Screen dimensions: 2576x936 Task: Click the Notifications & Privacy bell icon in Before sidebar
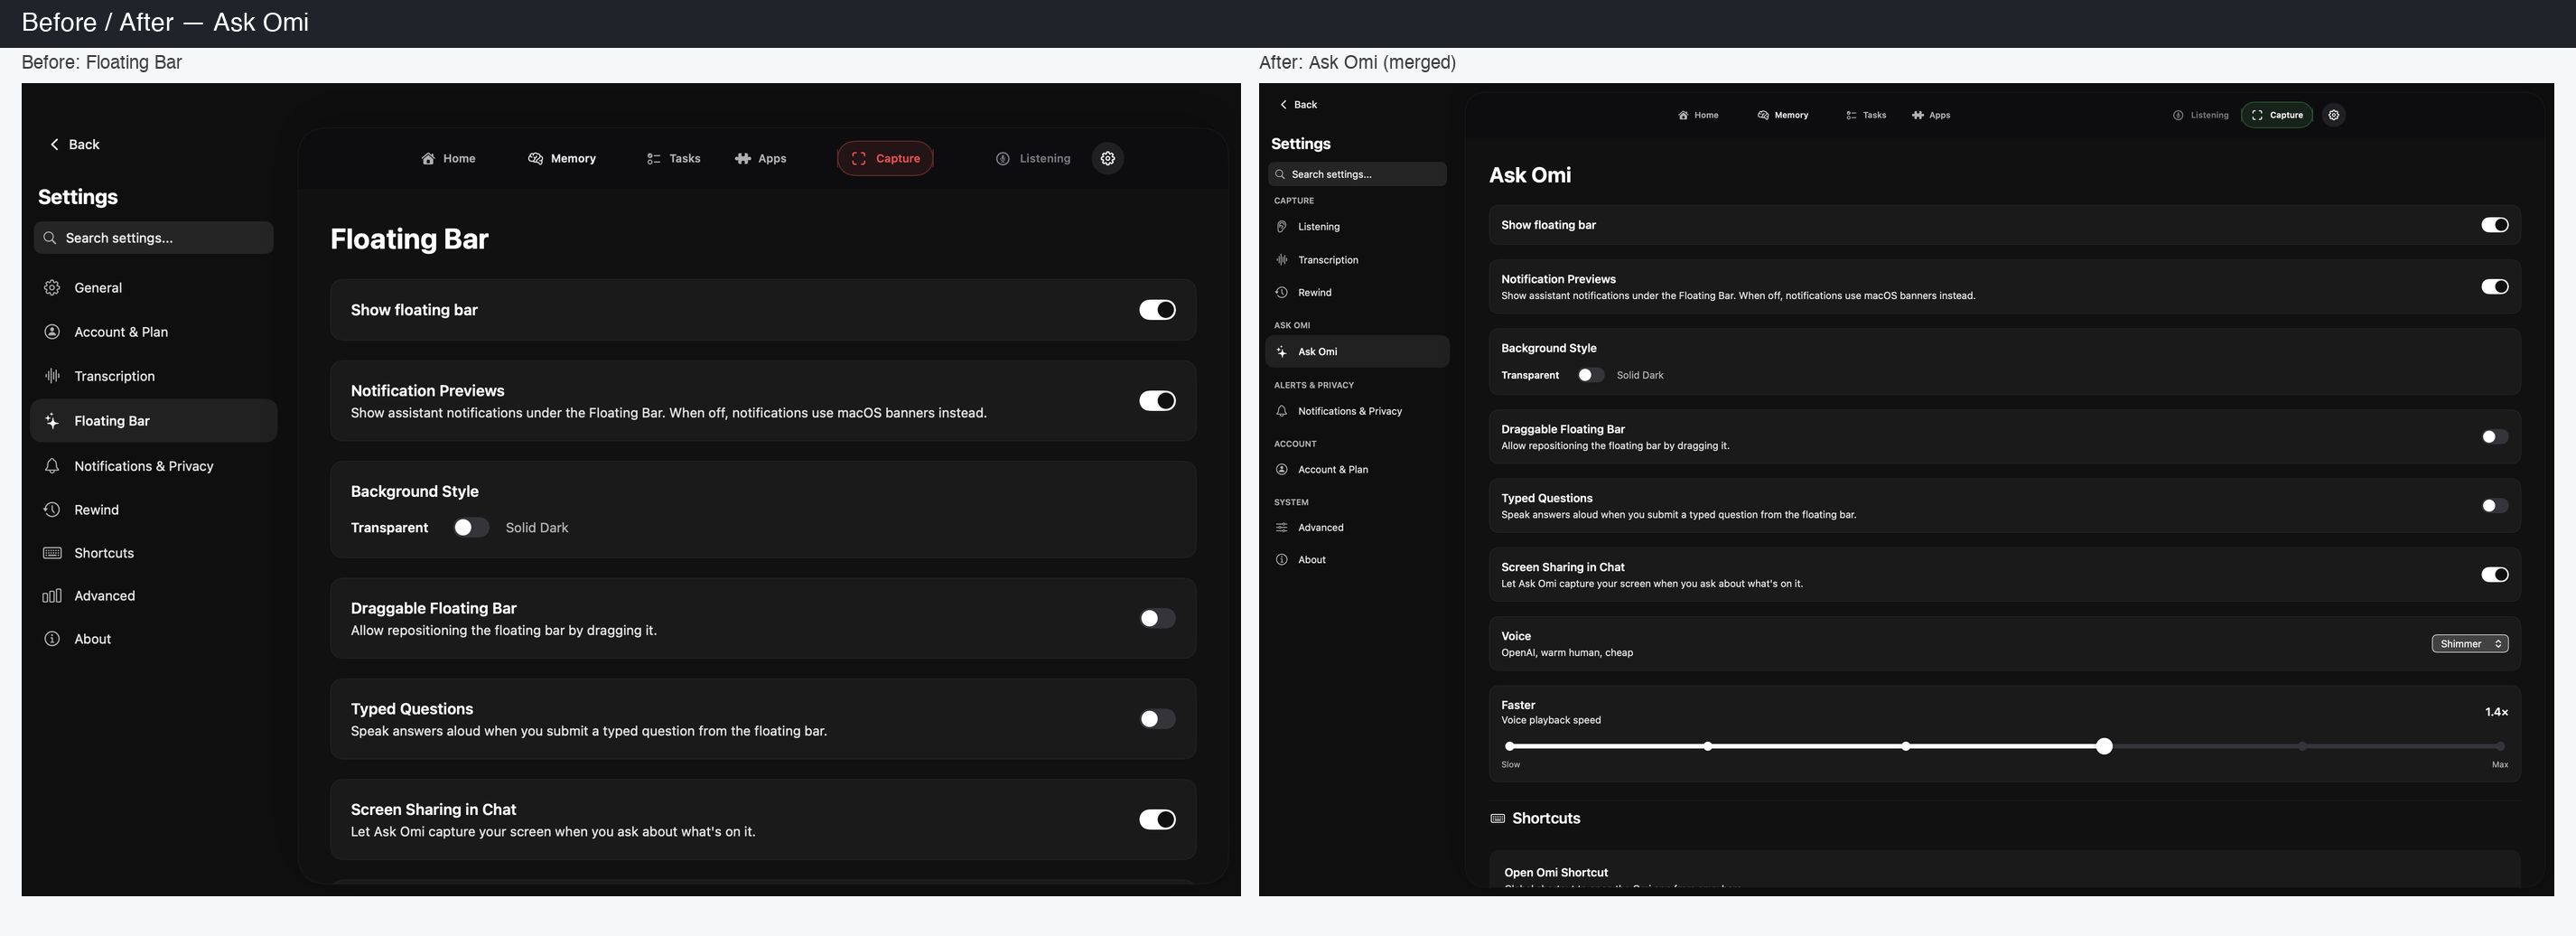coord(52,466)
